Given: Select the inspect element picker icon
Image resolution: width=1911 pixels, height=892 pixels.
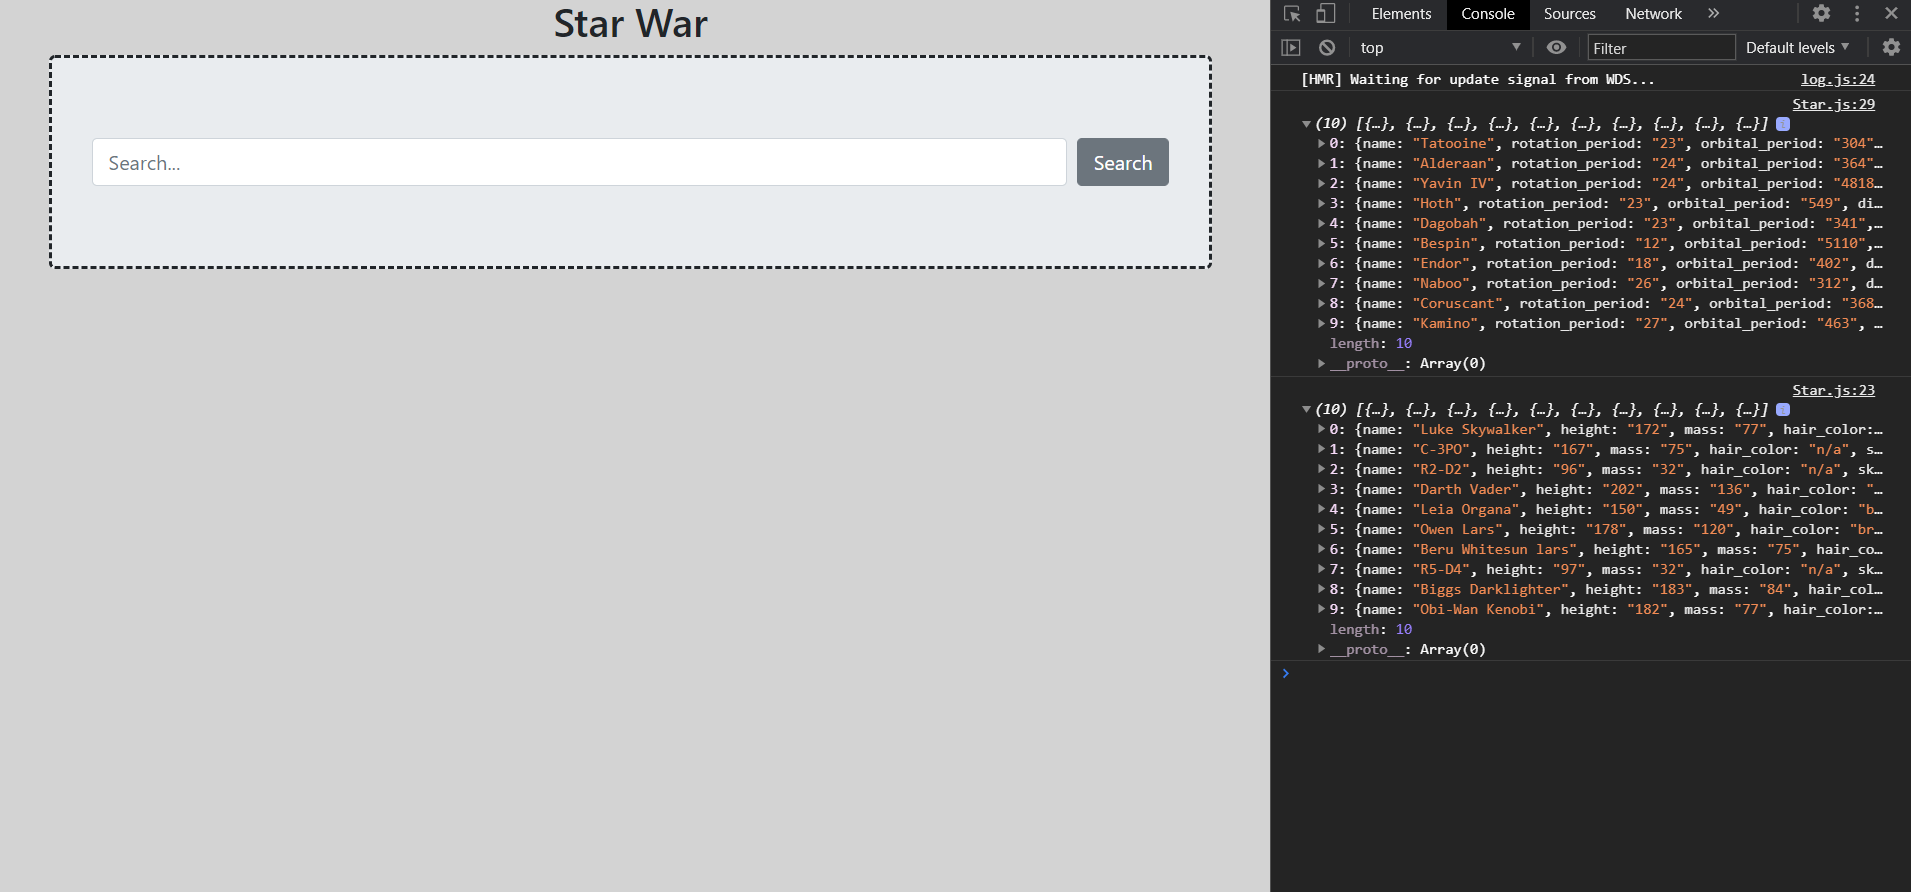Looking at the screenshot, I should (1292, 14).
